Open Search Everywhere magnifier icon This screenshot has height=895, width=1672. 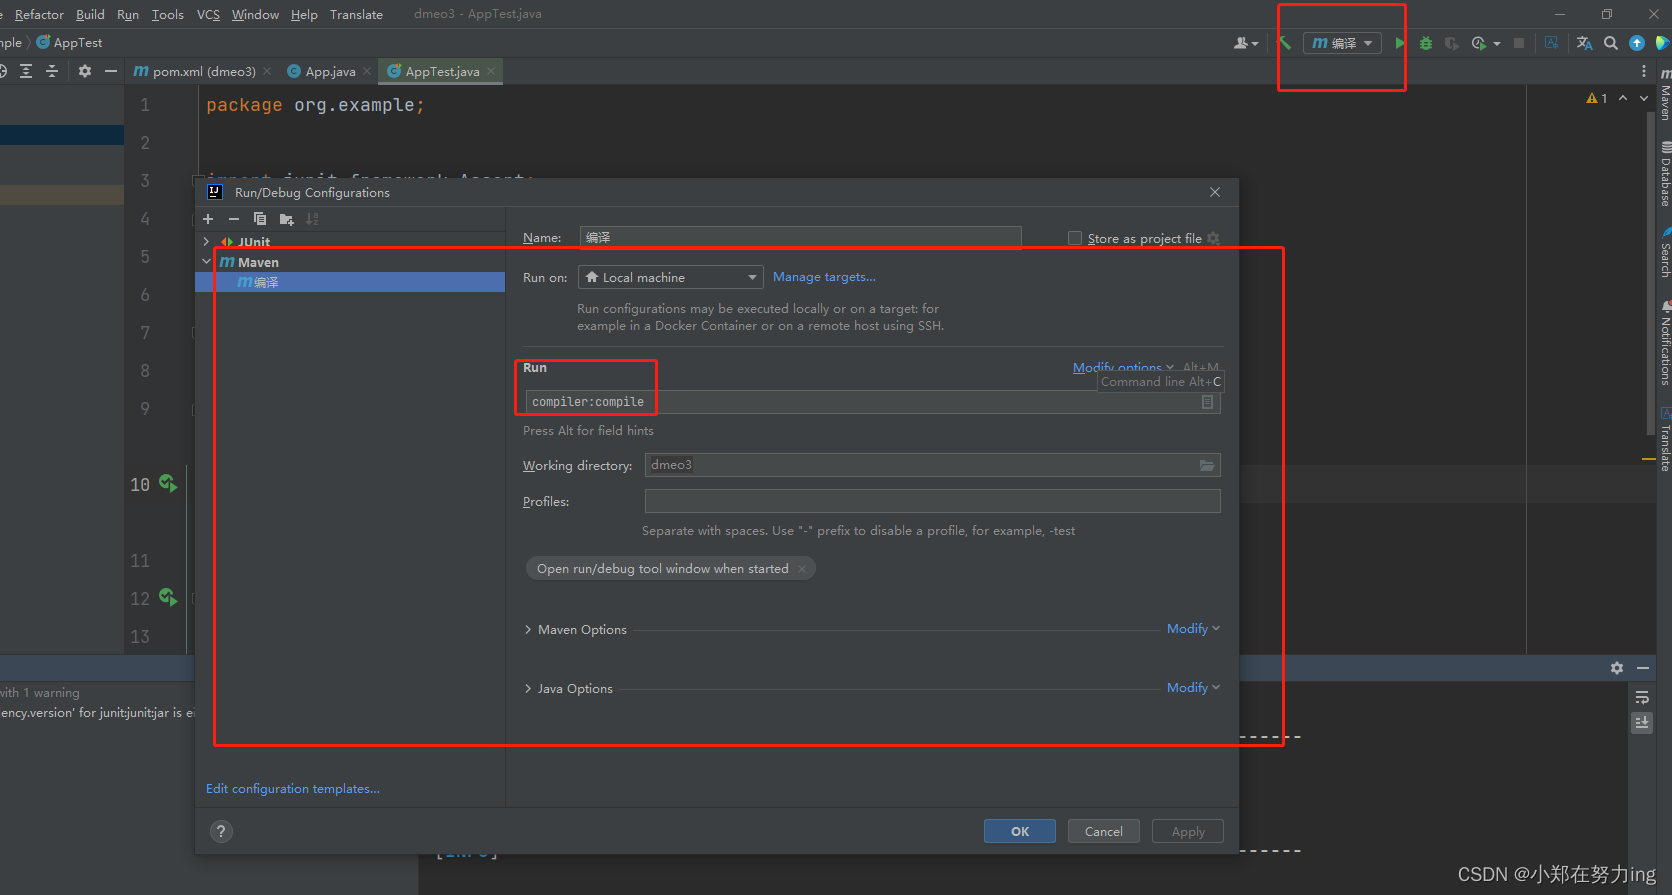[1610, 43]
